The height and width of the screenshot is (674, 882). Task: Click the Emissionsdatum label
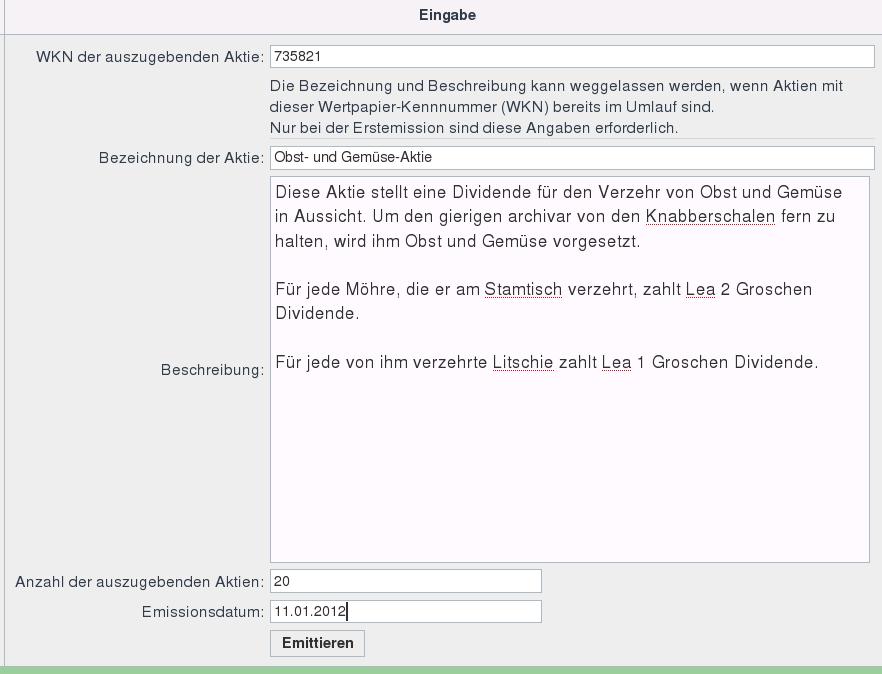click(x=203, y=612)
